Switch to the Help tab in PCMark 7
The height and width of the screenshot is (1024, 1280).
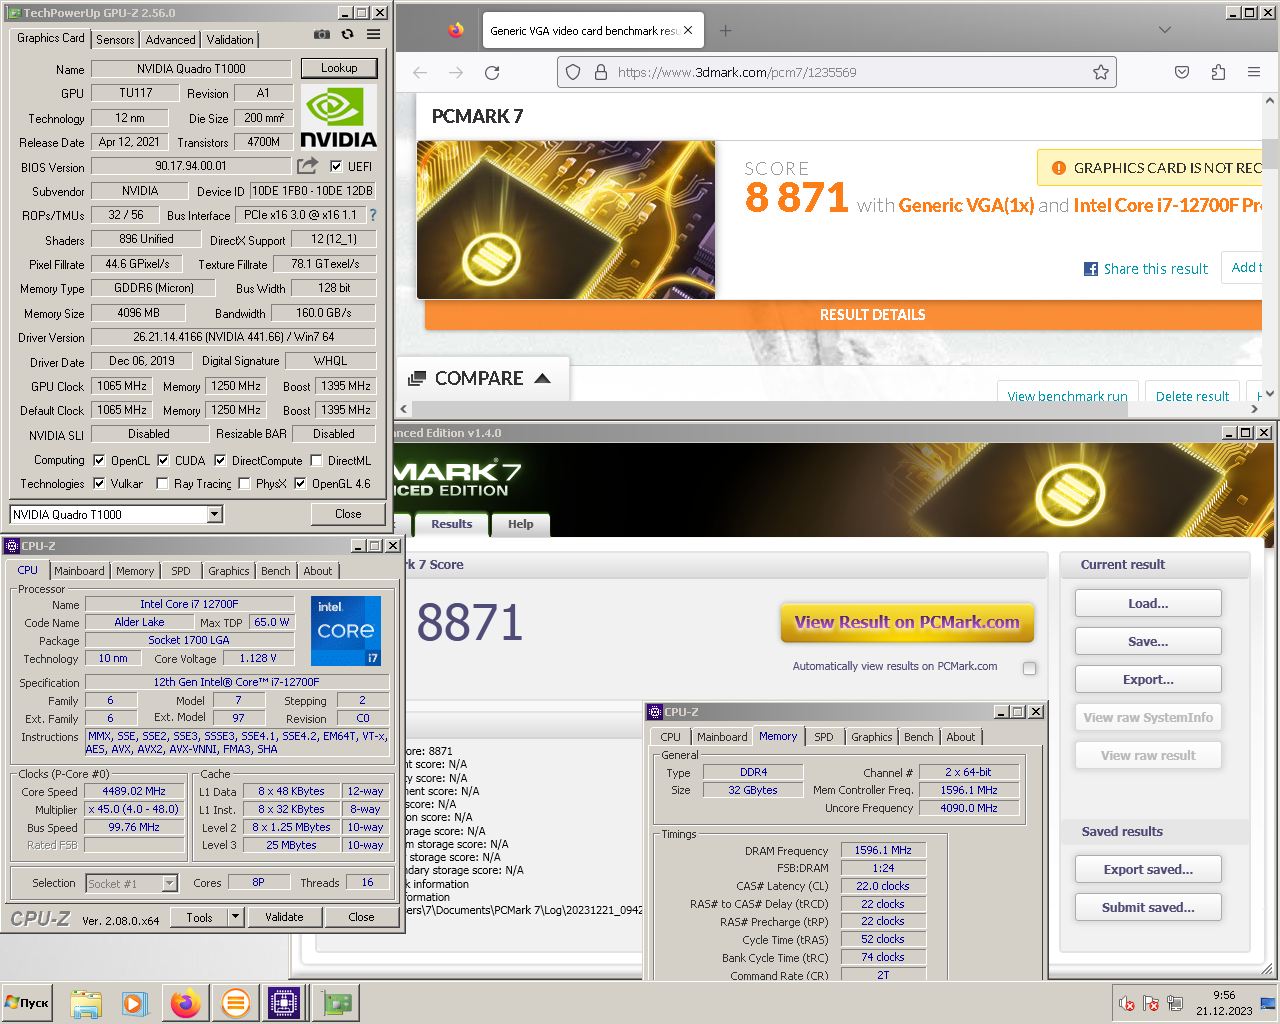coord(520,524)
